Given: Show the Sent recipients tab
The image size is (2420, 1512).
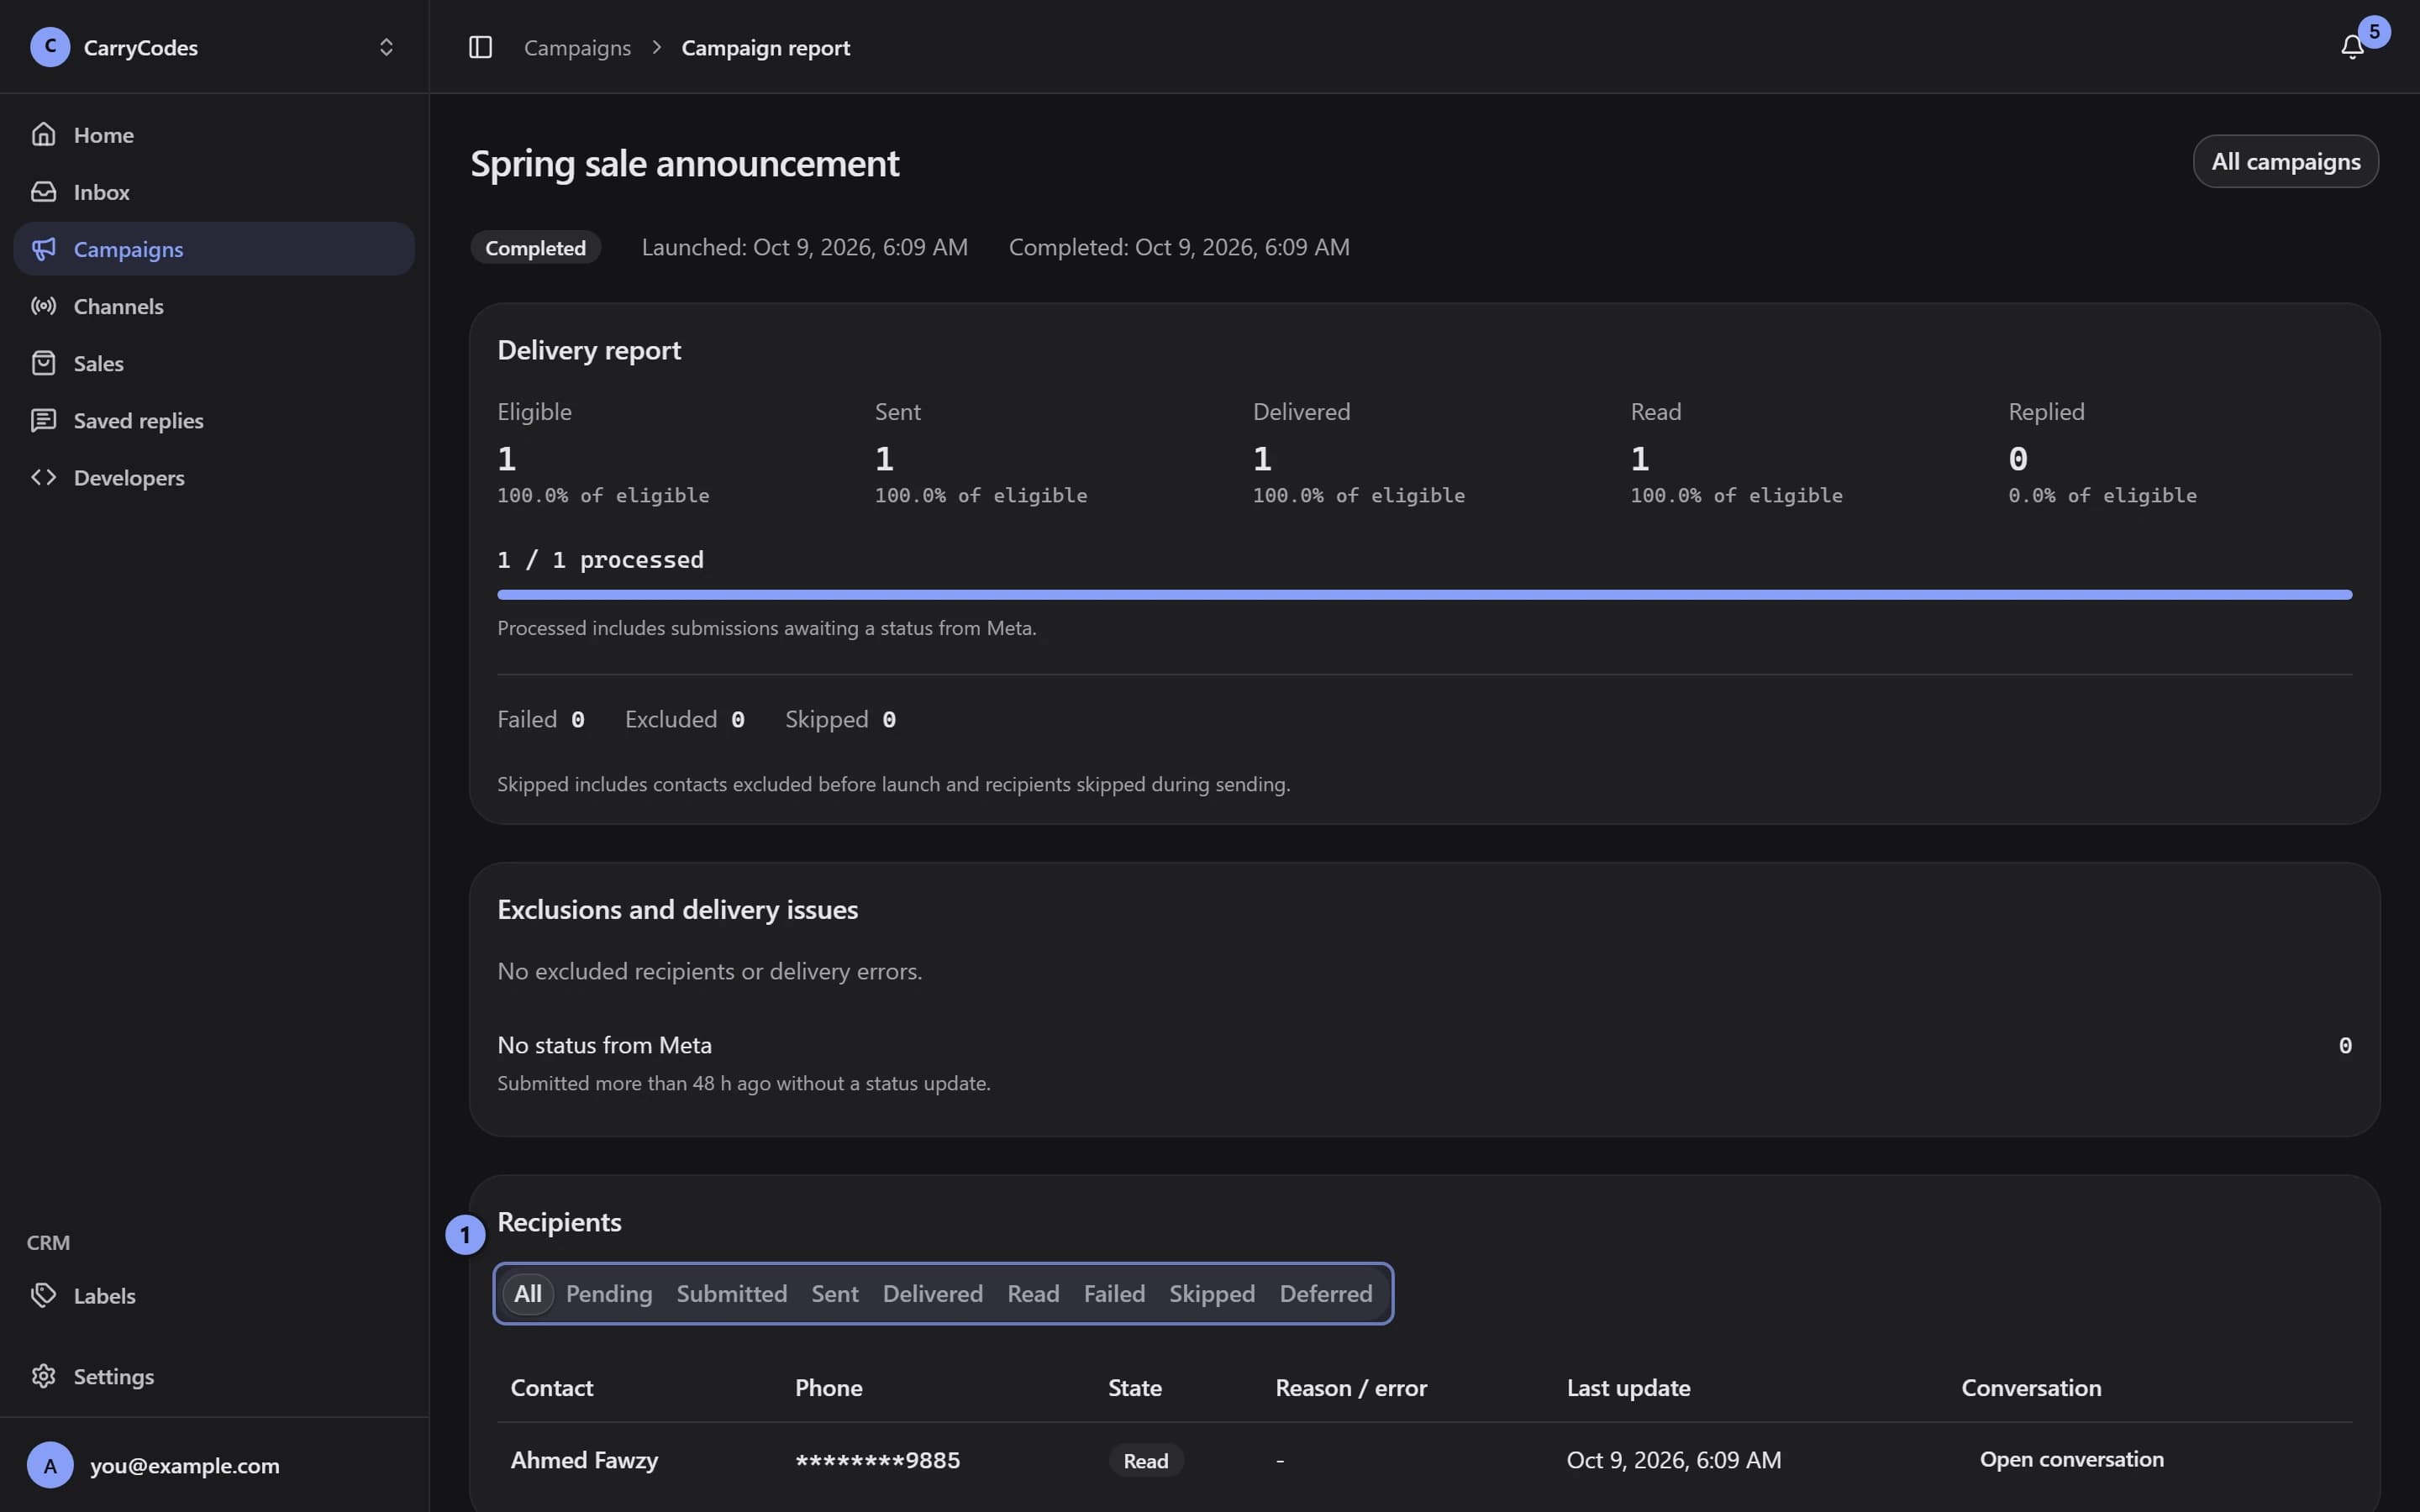Looking at the screenshot, I should point(834,1293).
